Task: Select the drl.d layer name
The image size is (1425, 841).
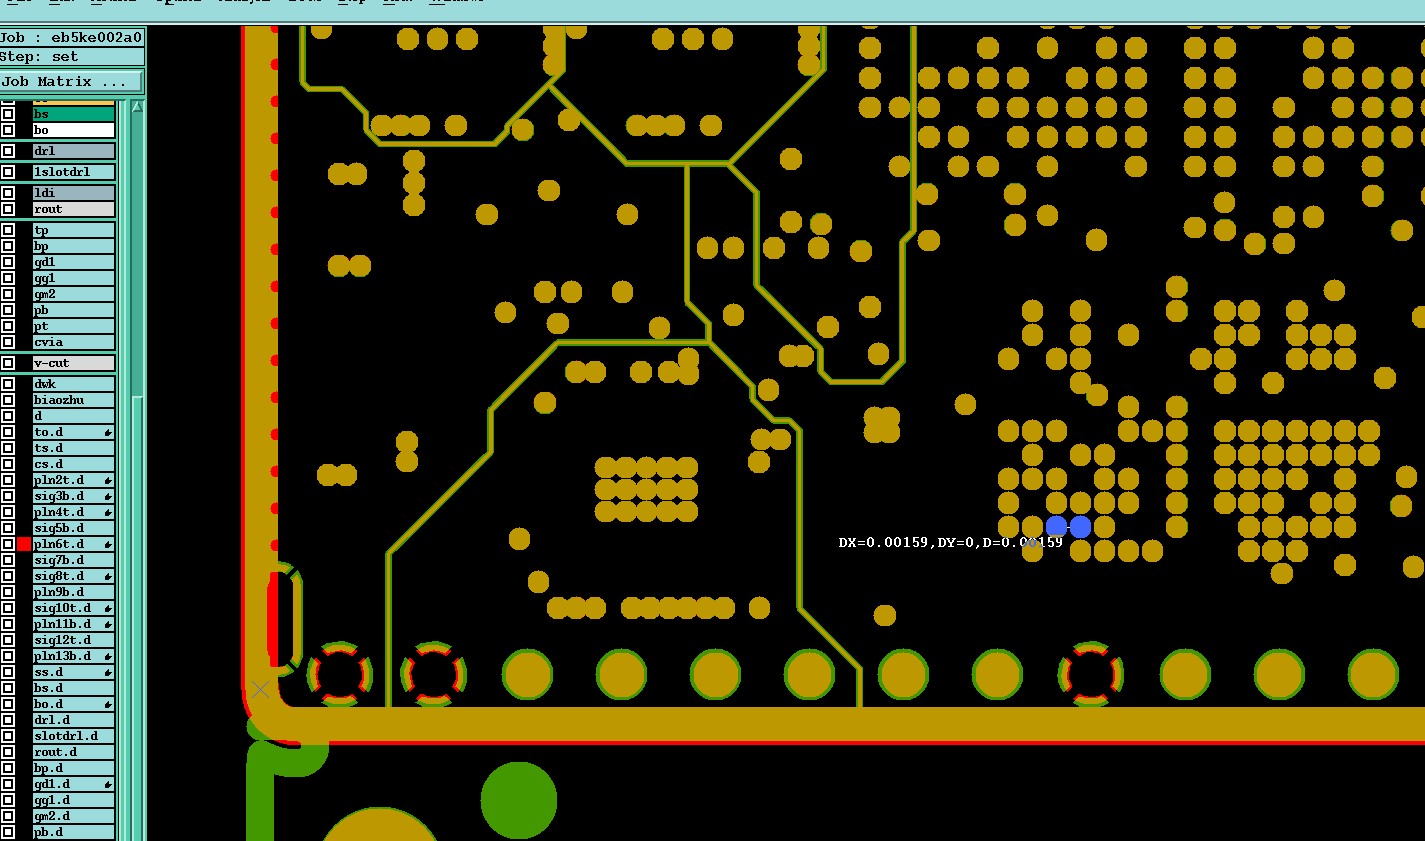Action: tap(74, 720)
